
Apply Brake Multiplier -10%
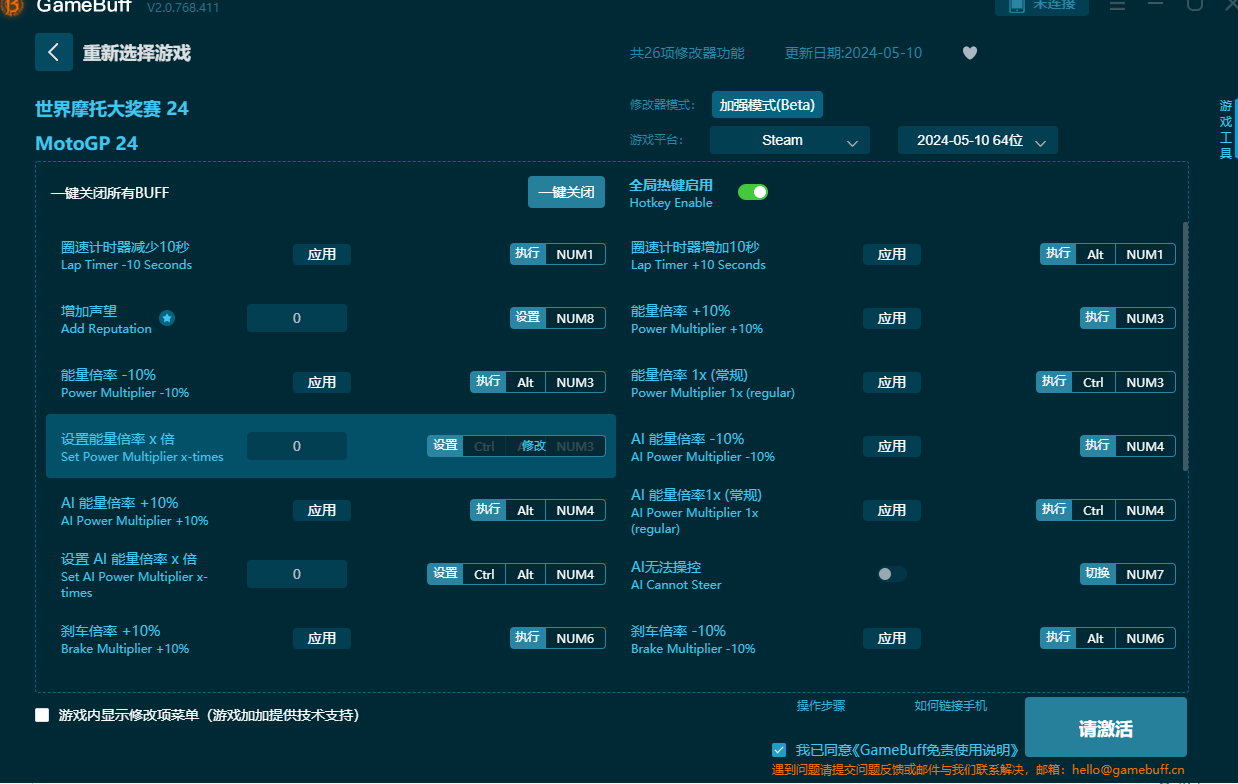[892, 638]
